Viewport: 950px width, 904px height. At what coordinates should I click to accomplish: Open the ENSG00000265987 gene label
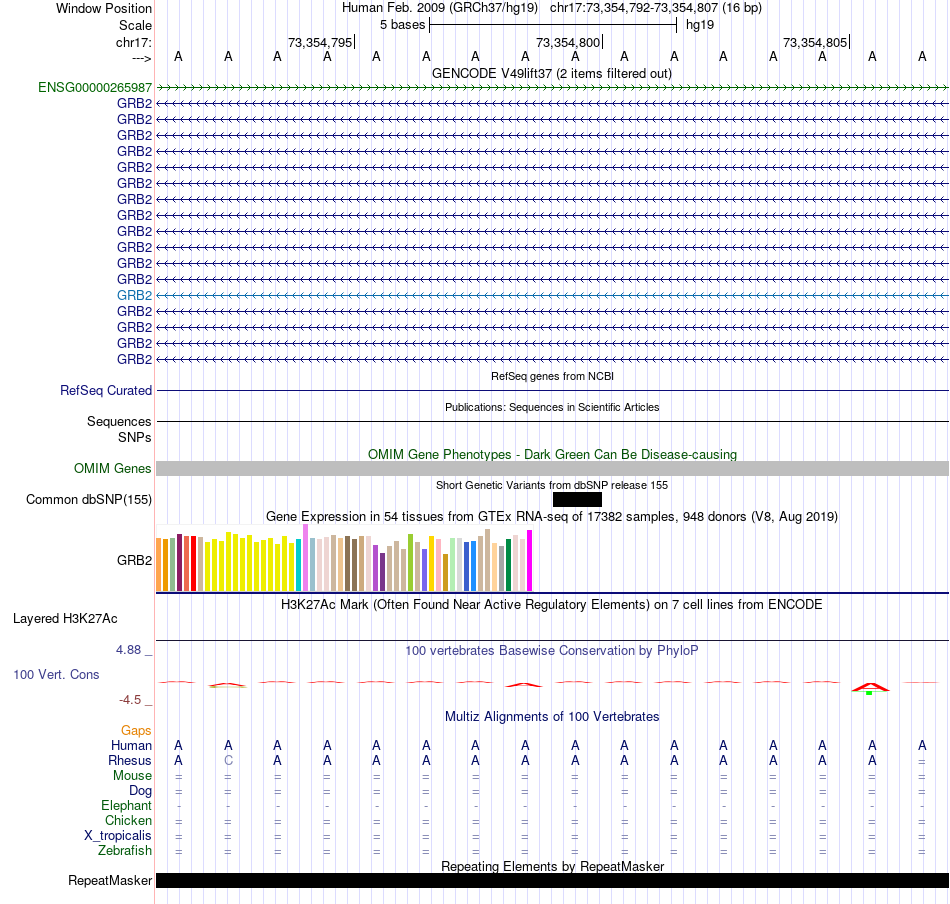coord(95,87)
